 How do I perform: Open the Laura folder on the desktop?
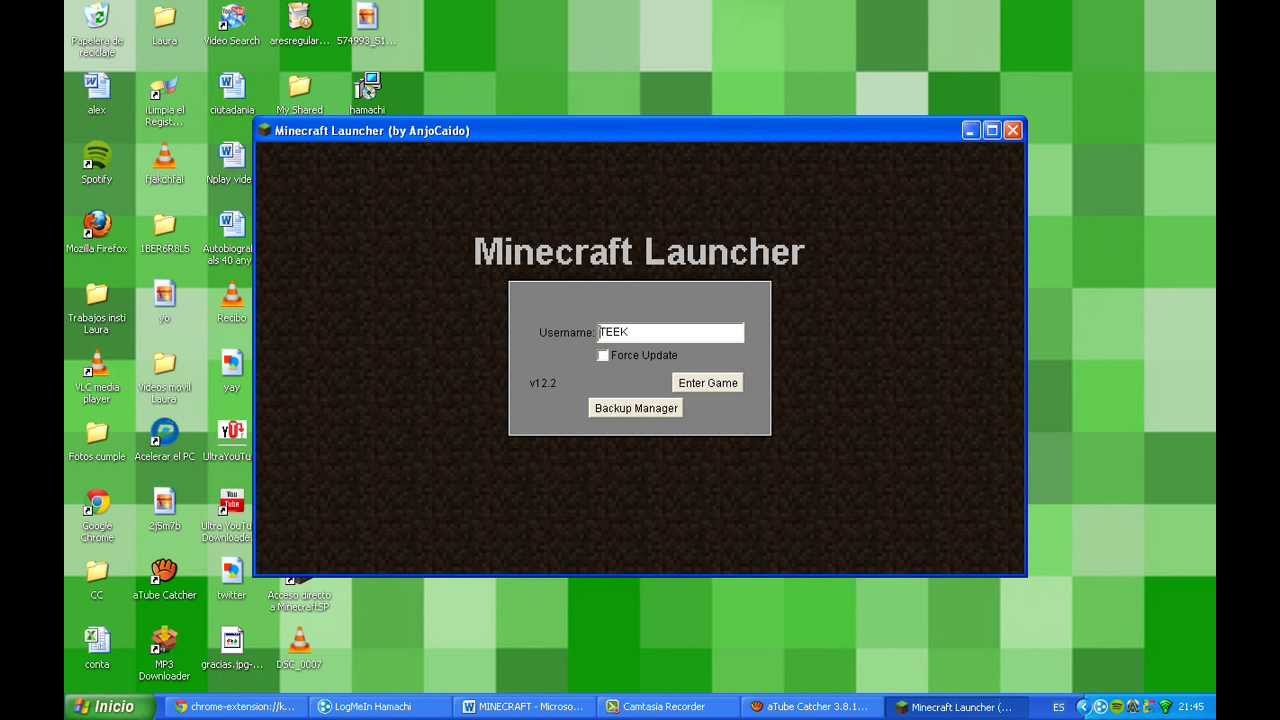[164, 26]
